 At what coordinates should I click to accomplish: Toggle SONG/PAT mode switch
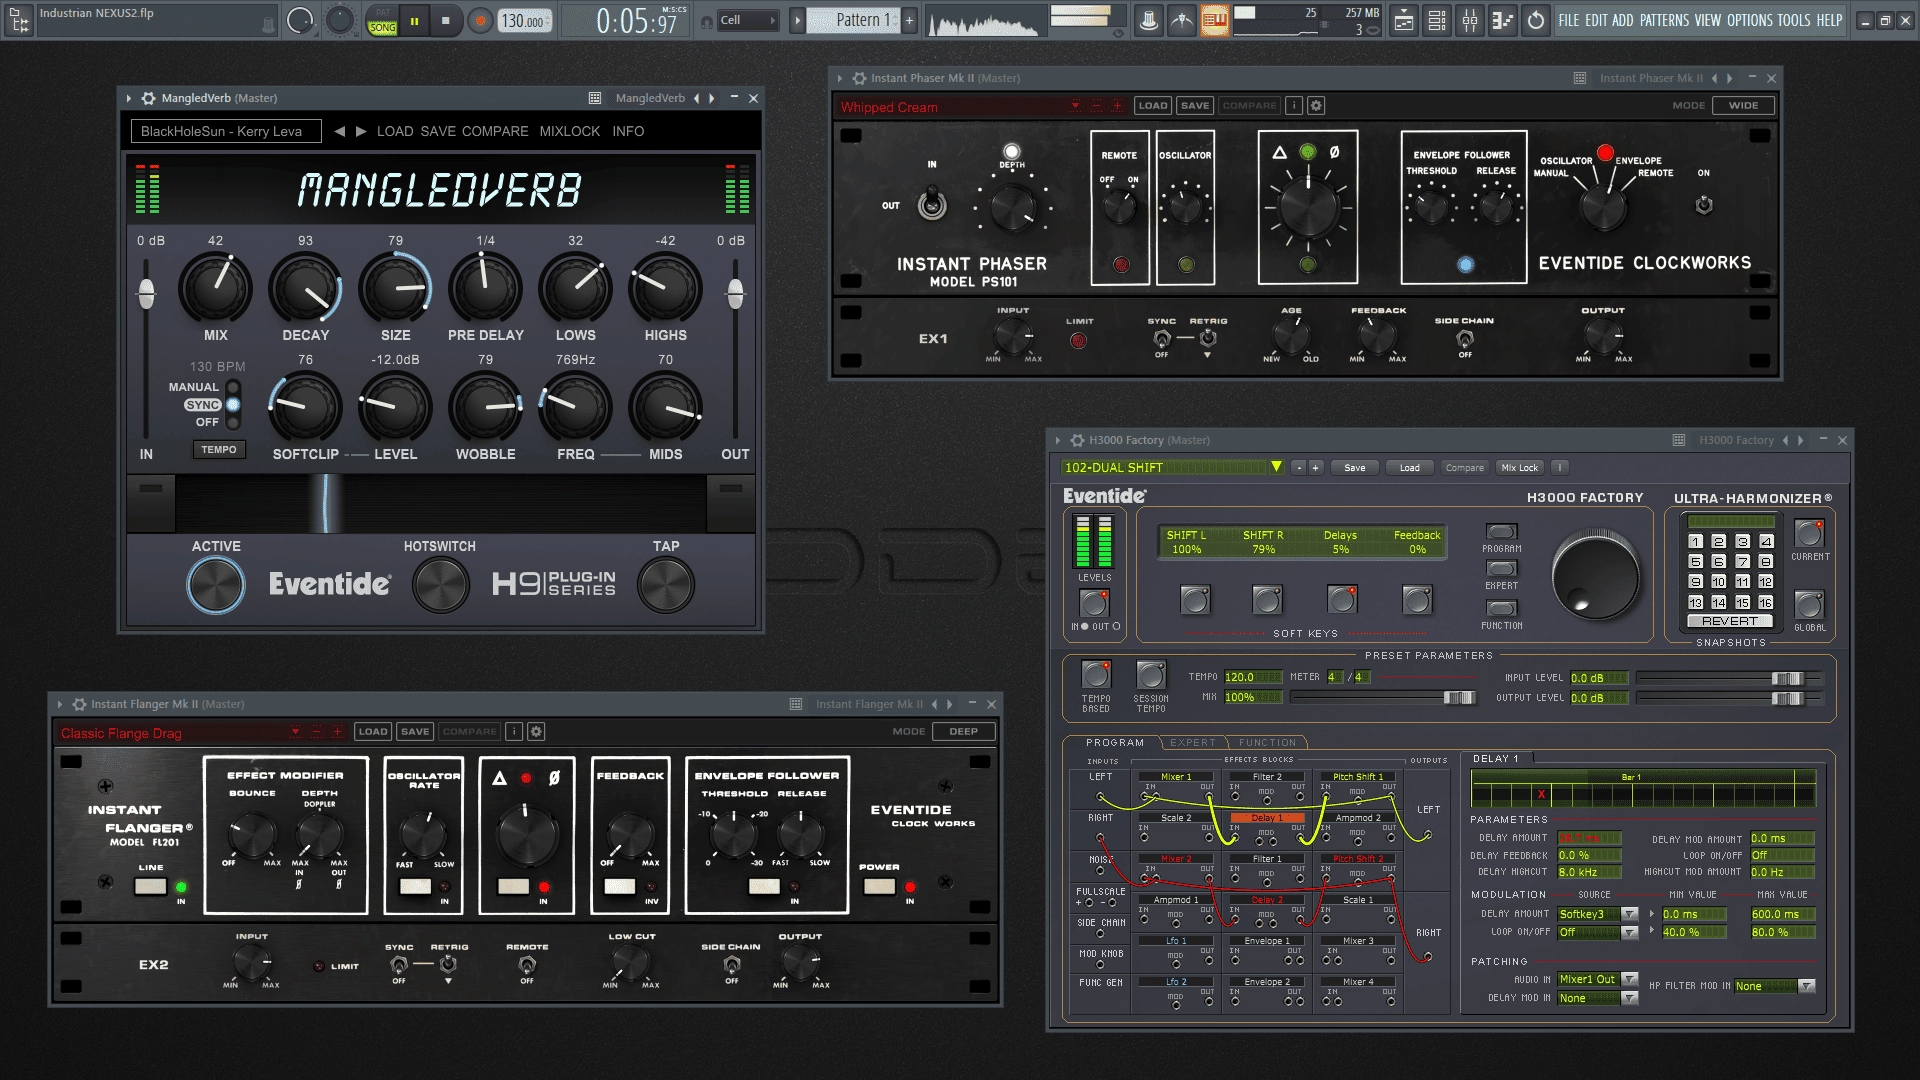coord(382,21)
